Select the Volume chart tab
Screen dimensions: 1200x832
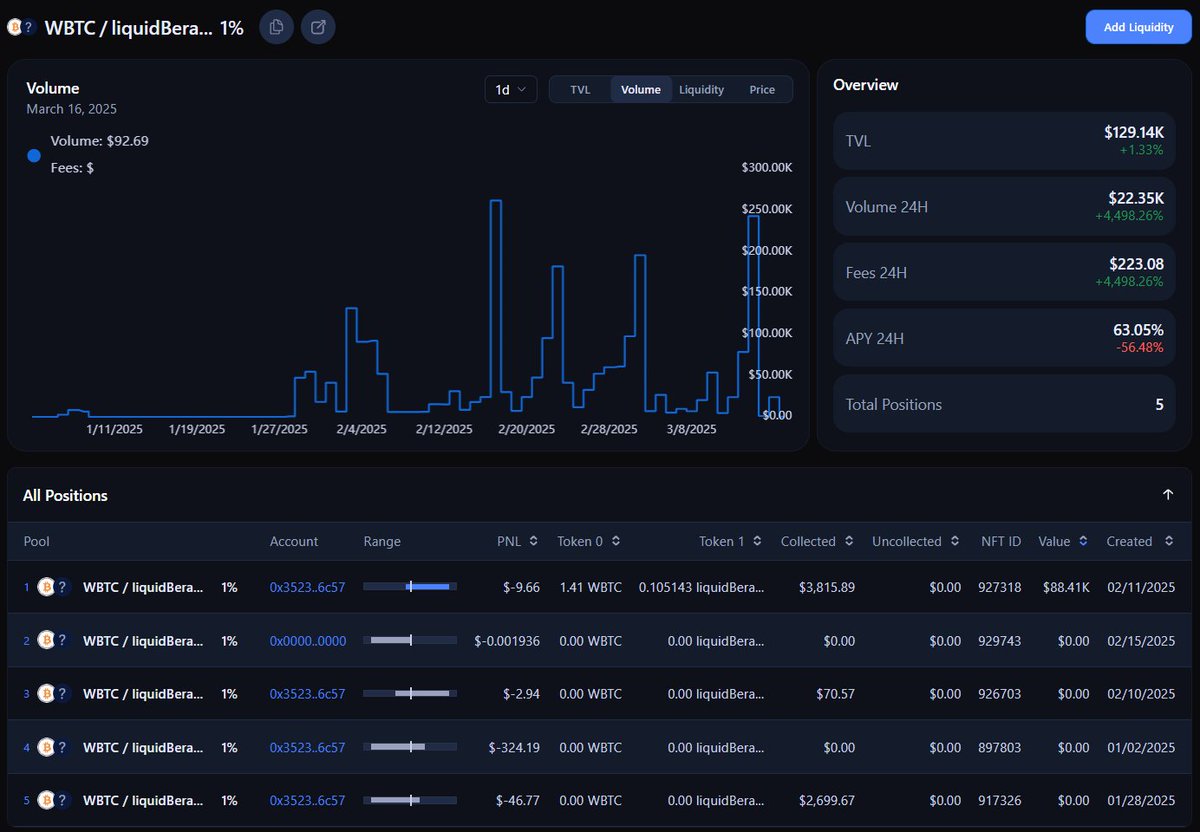click(641, 89)
